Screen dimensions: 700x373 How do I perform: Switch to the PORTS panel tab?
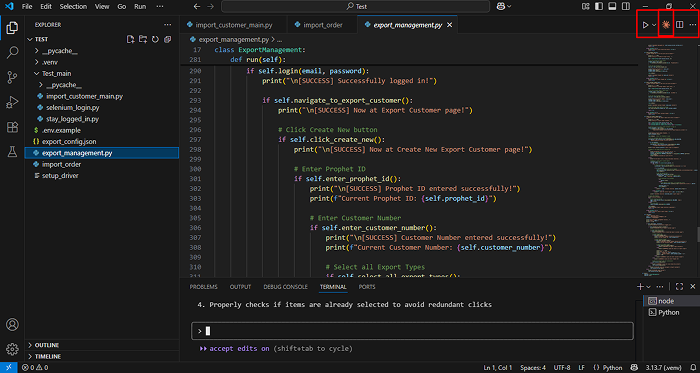point(367,287)
